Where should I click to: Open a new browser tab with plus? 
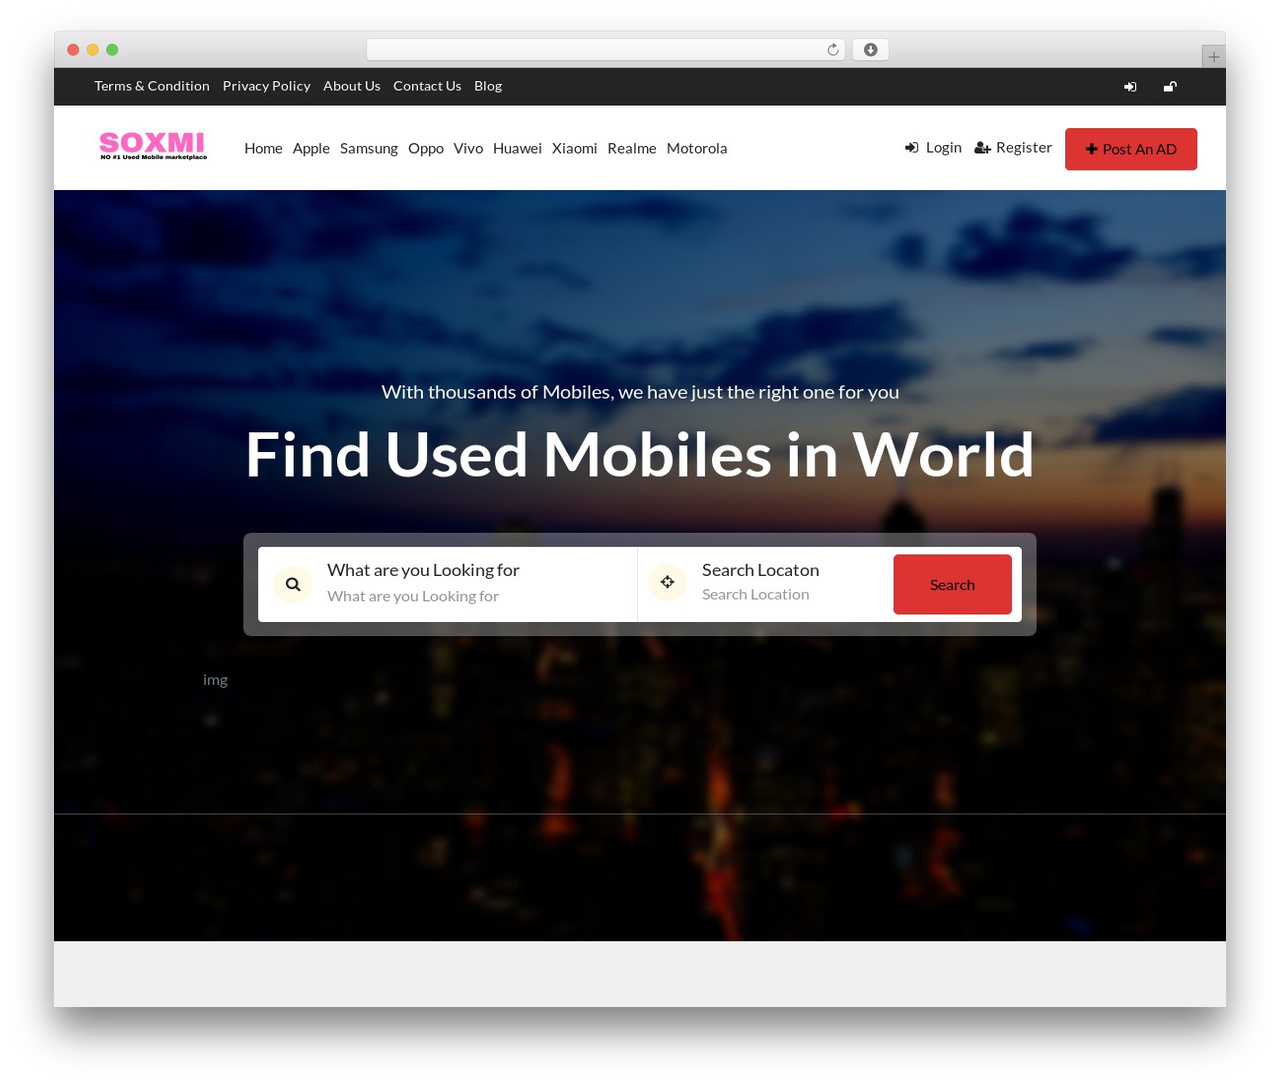[x=1213, y=57]
